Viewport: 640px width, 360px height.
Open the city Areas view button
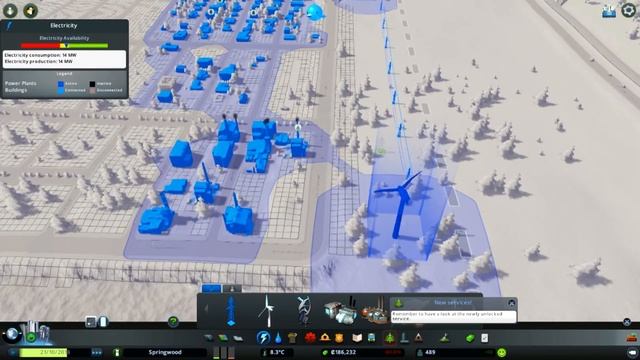609,11
